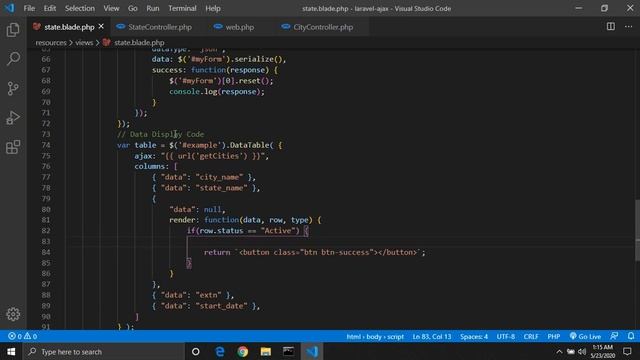
Task: Open the Terminal menu
Action: (x=182, y=8)
